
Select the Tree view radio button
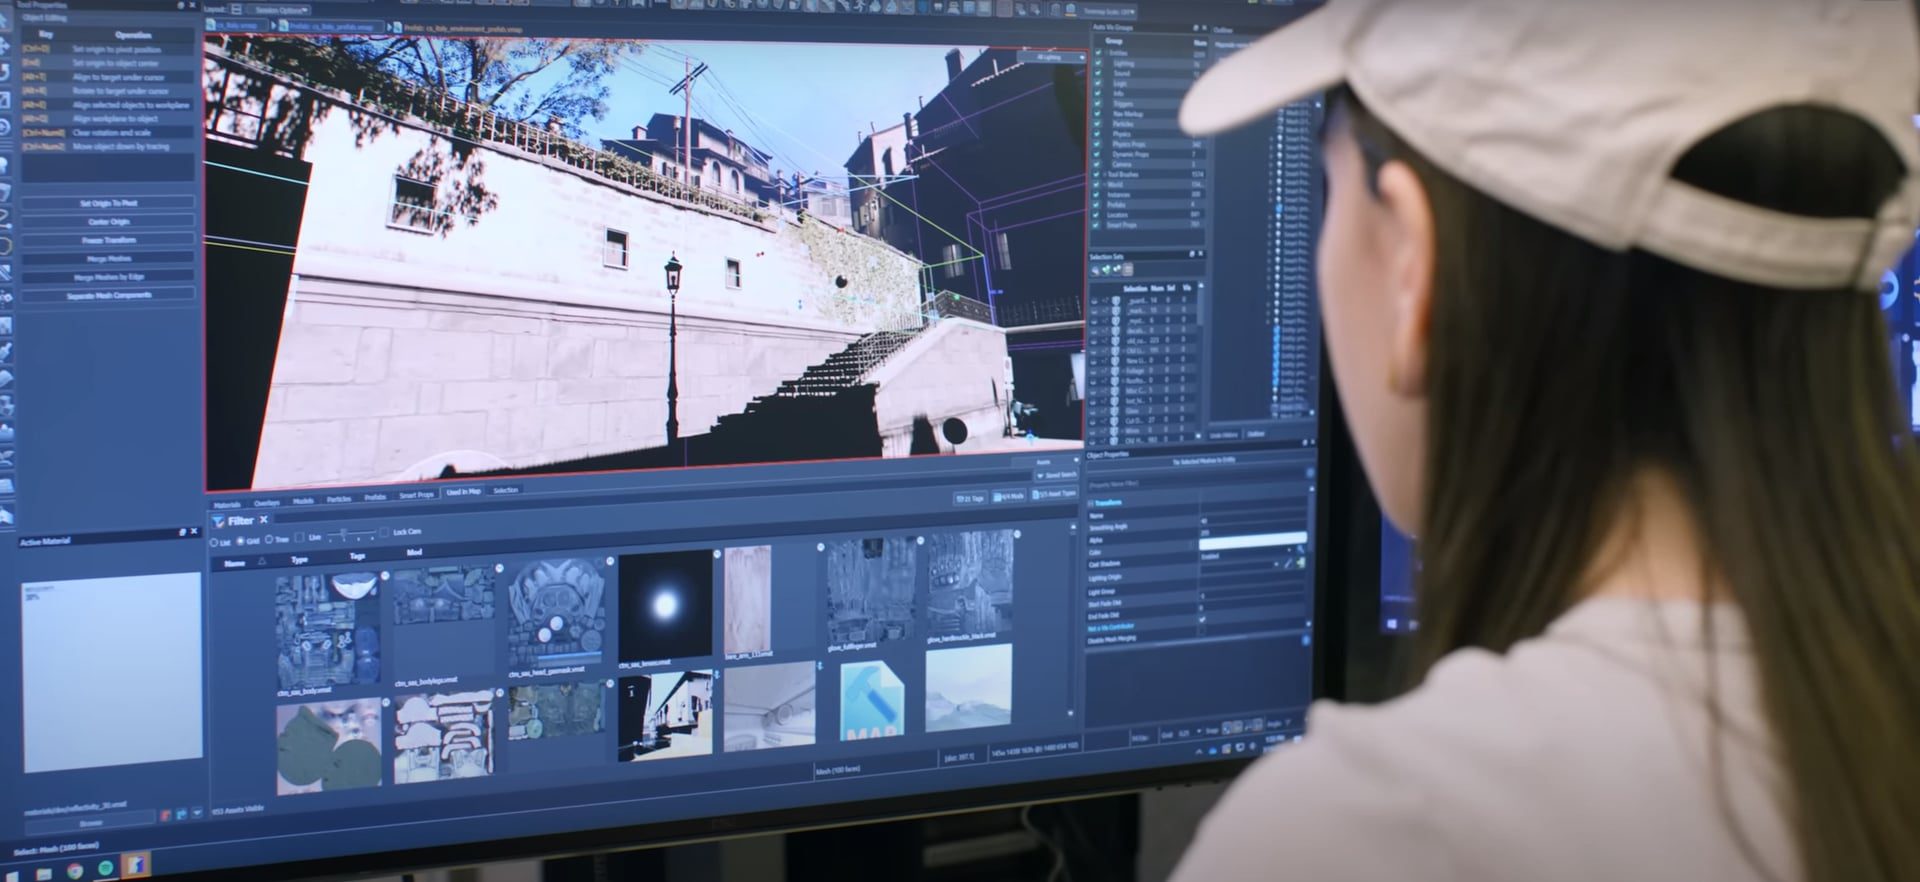coord(269,540)
